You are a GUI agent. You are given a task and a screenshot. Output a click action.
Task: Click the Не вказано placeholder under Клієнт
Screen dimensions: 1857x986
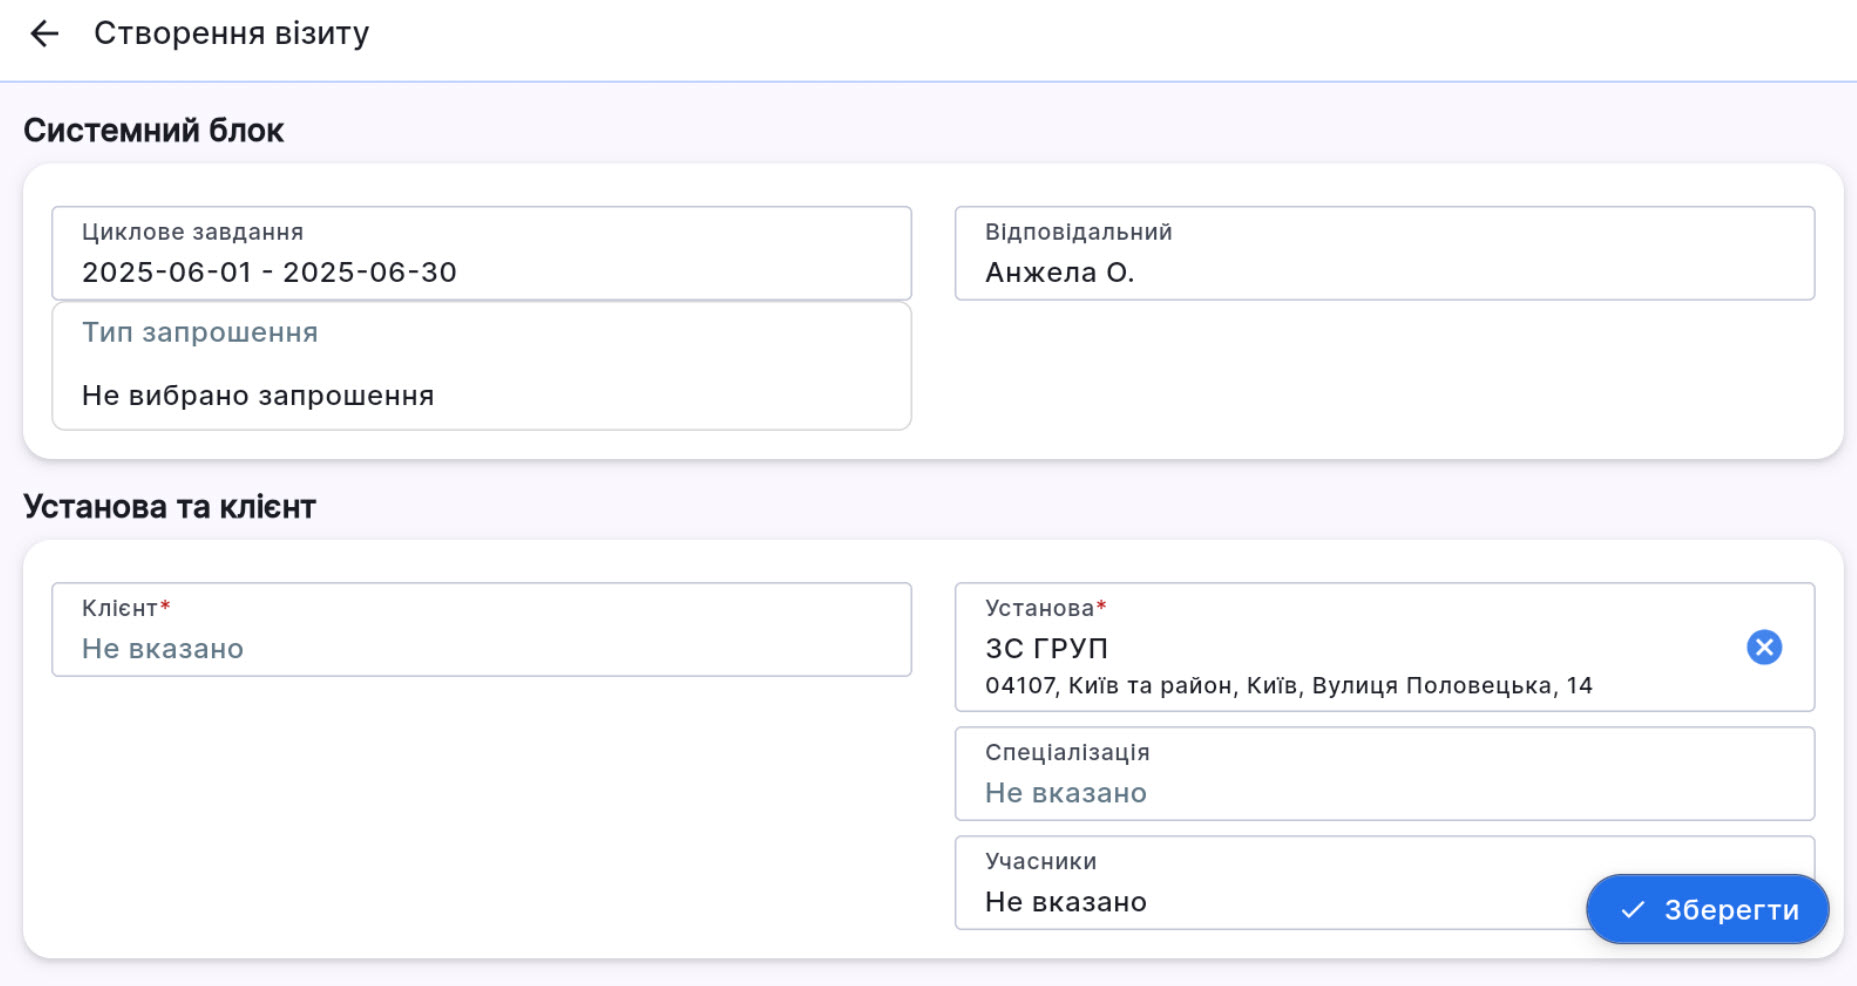pos(163,649)
